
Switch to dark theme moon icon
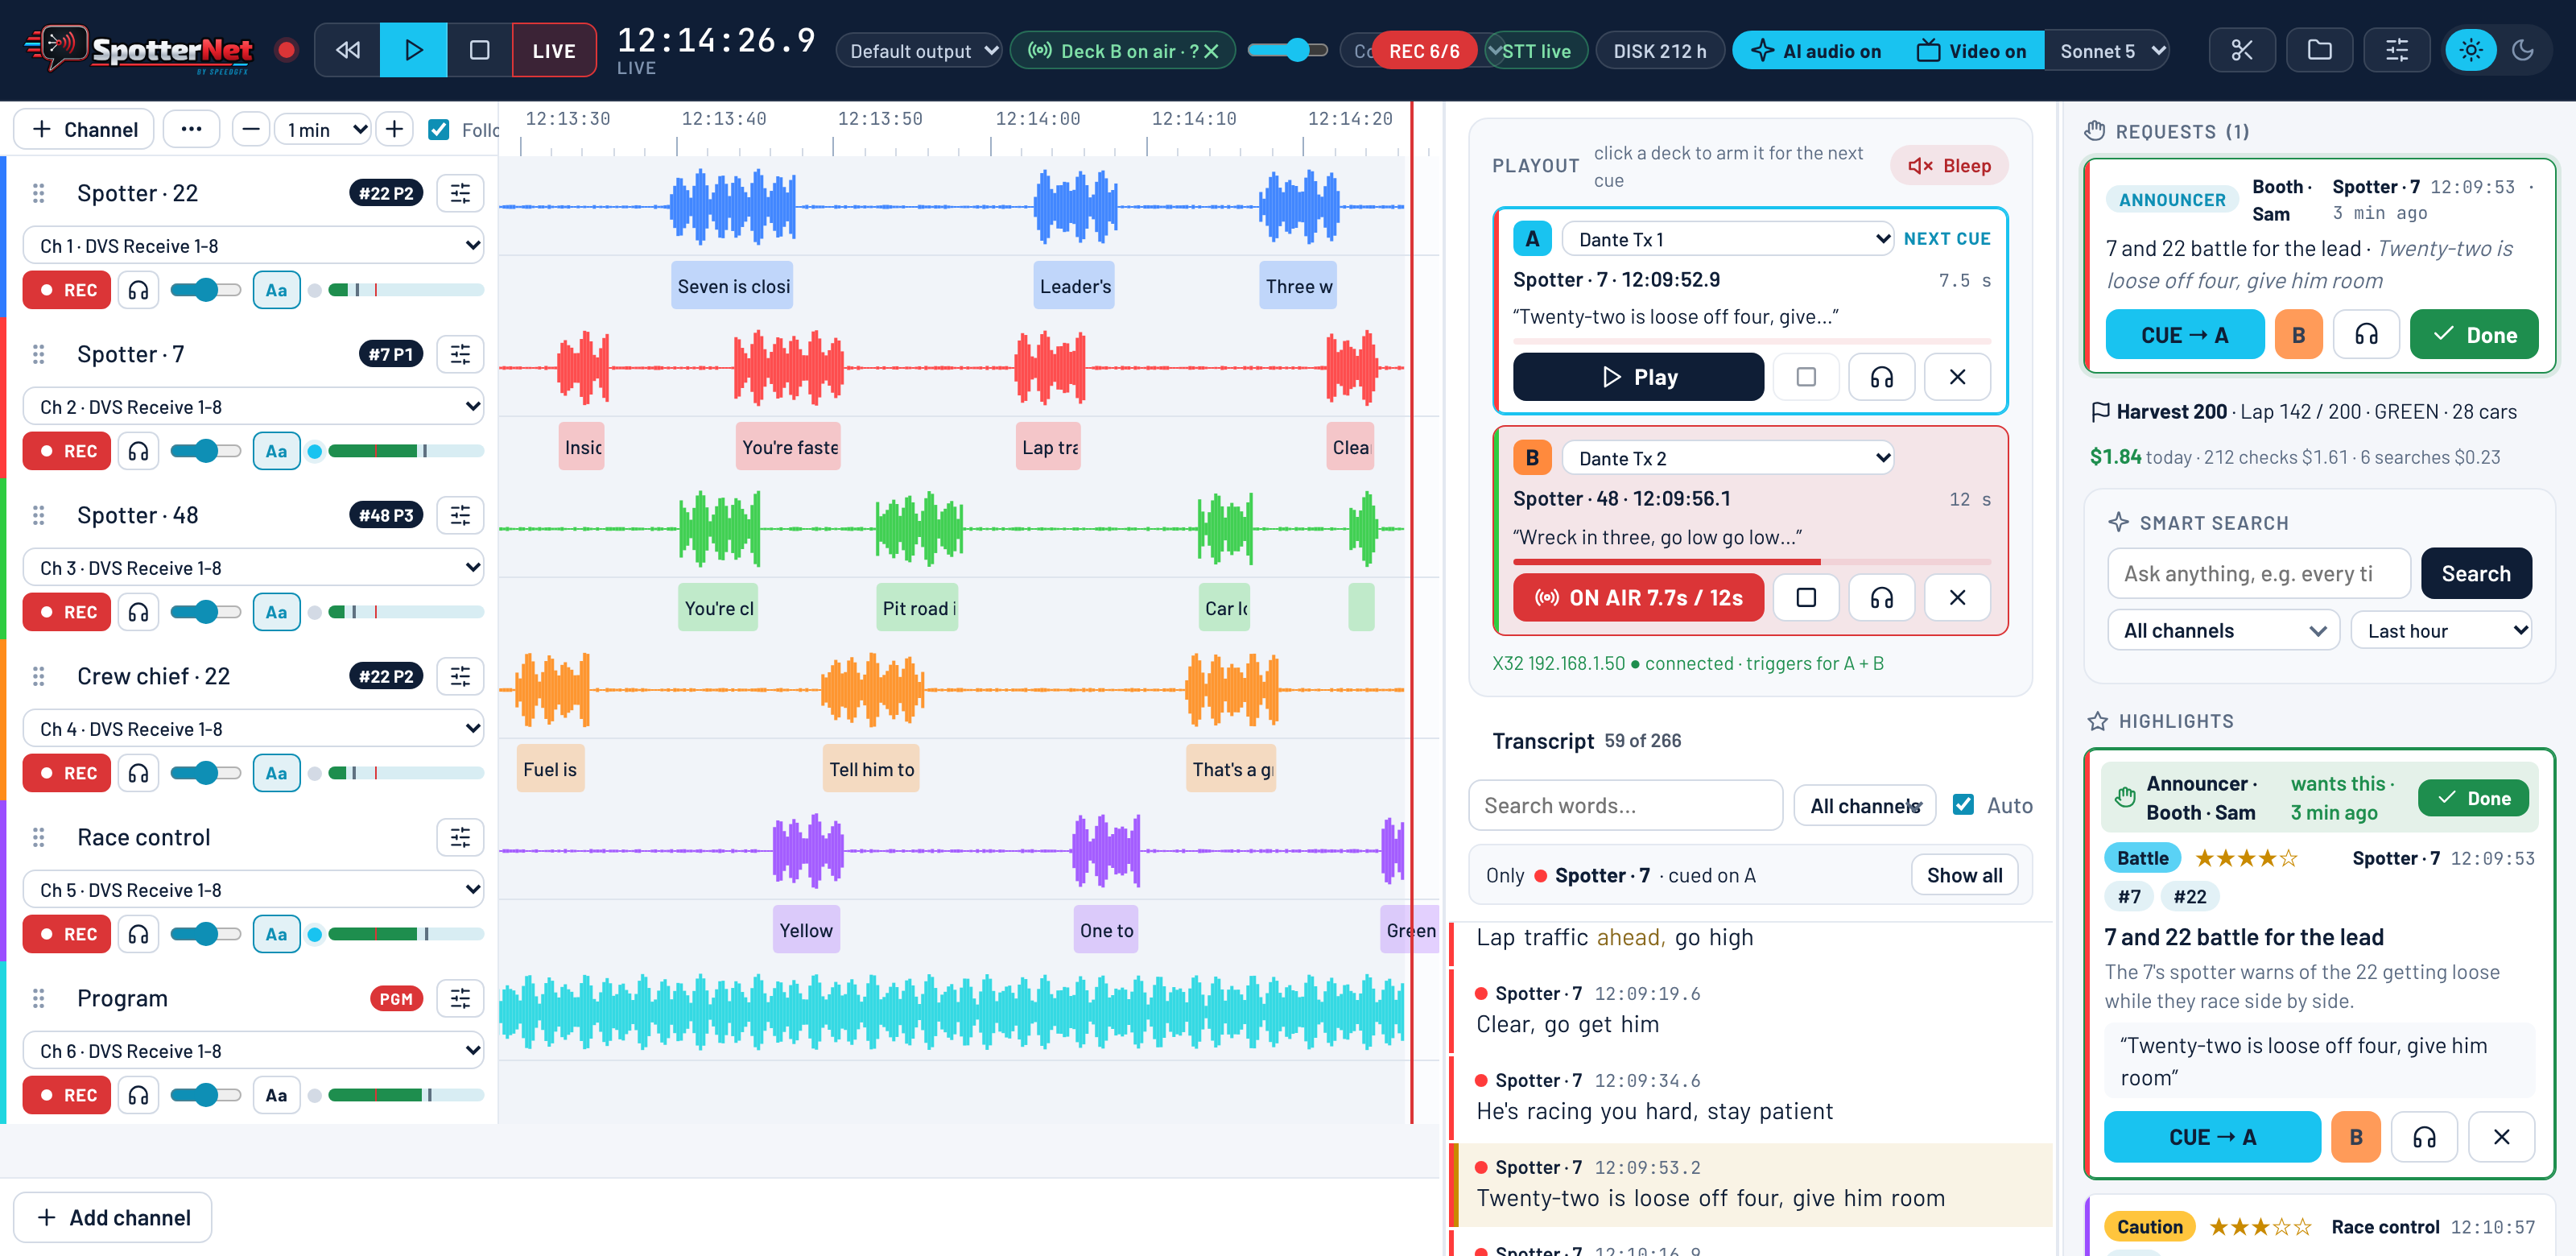[2523, 50]
